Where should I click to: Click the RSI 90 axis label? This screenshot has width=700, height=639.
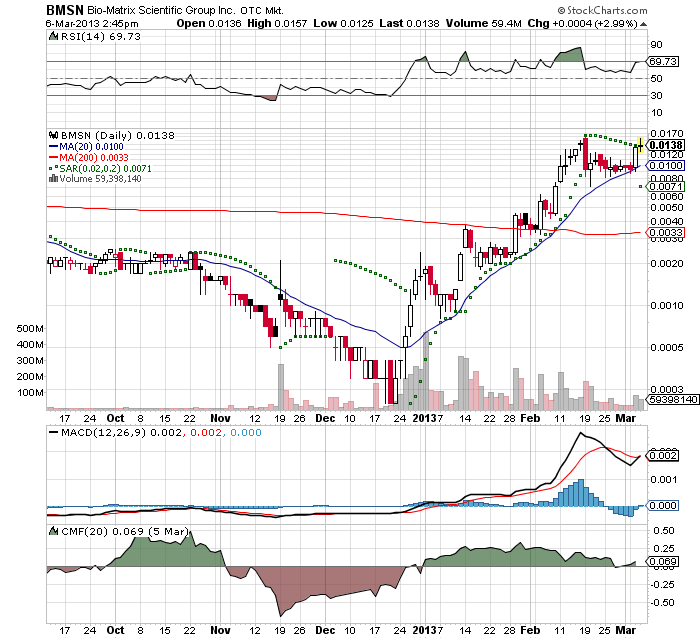pyautogui.click(x=657, y=45)
